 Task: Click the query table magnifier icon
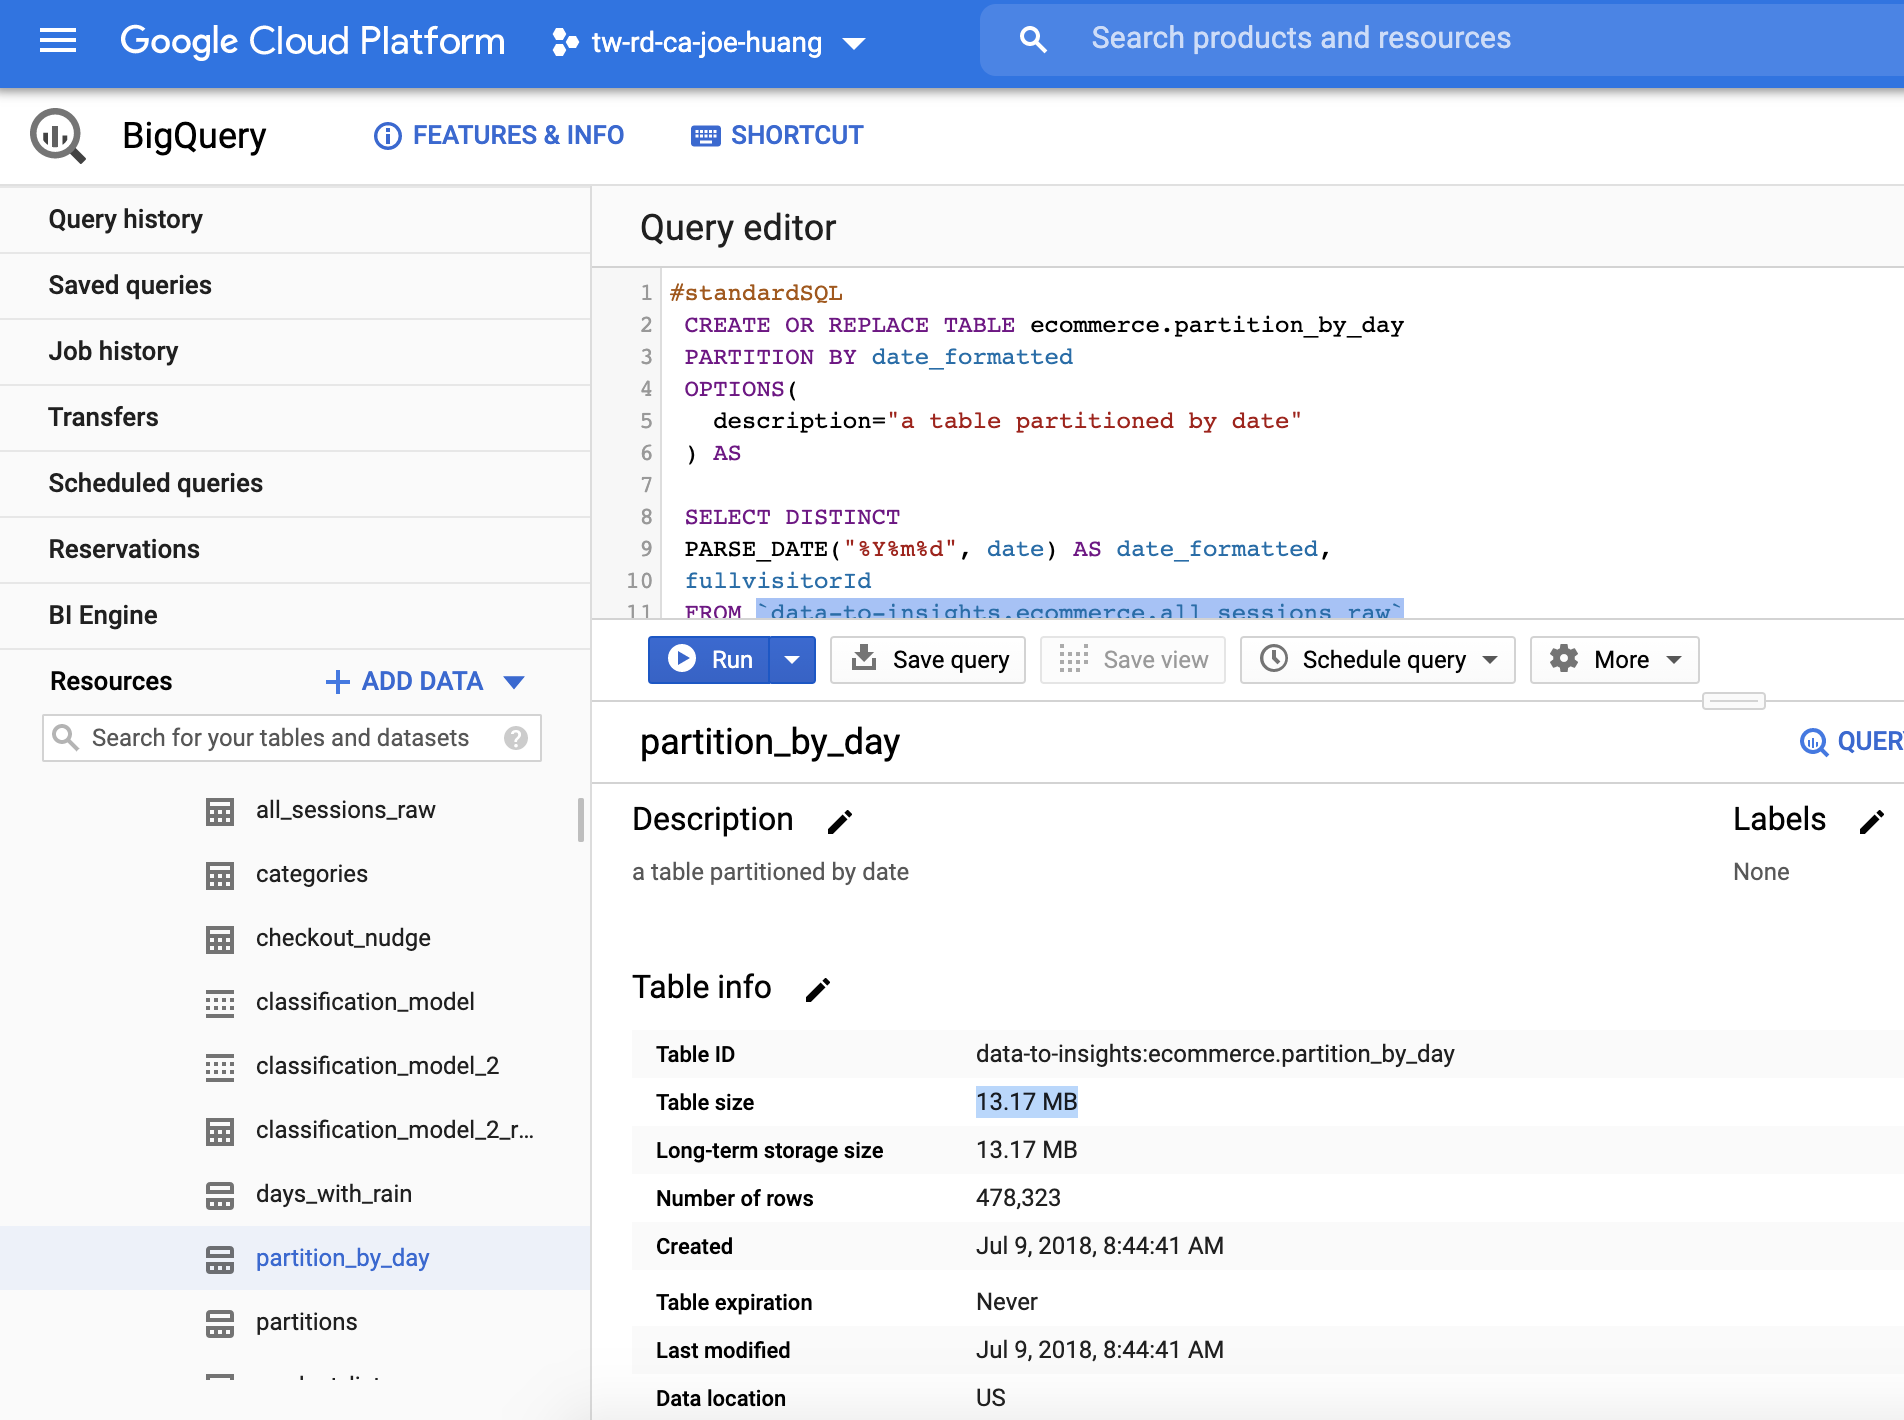click(1814, 742)
